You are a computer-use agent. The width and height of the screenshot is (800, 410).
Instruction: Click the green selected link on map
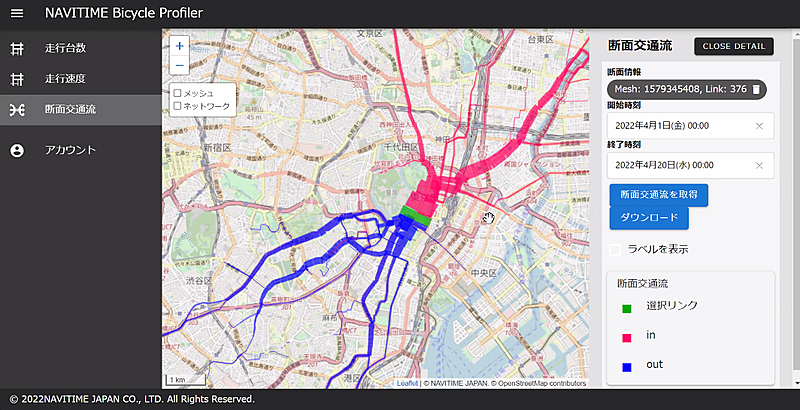[x=416, y=215]
